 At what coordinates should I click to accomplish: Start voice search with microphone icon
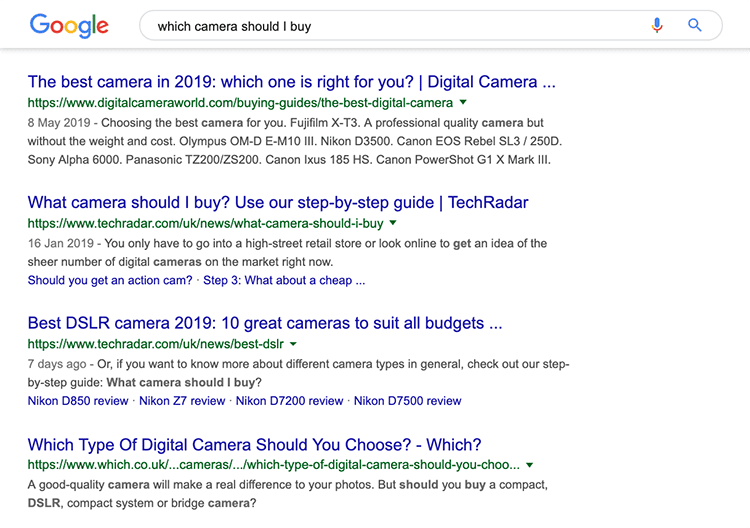coord(657,25)
